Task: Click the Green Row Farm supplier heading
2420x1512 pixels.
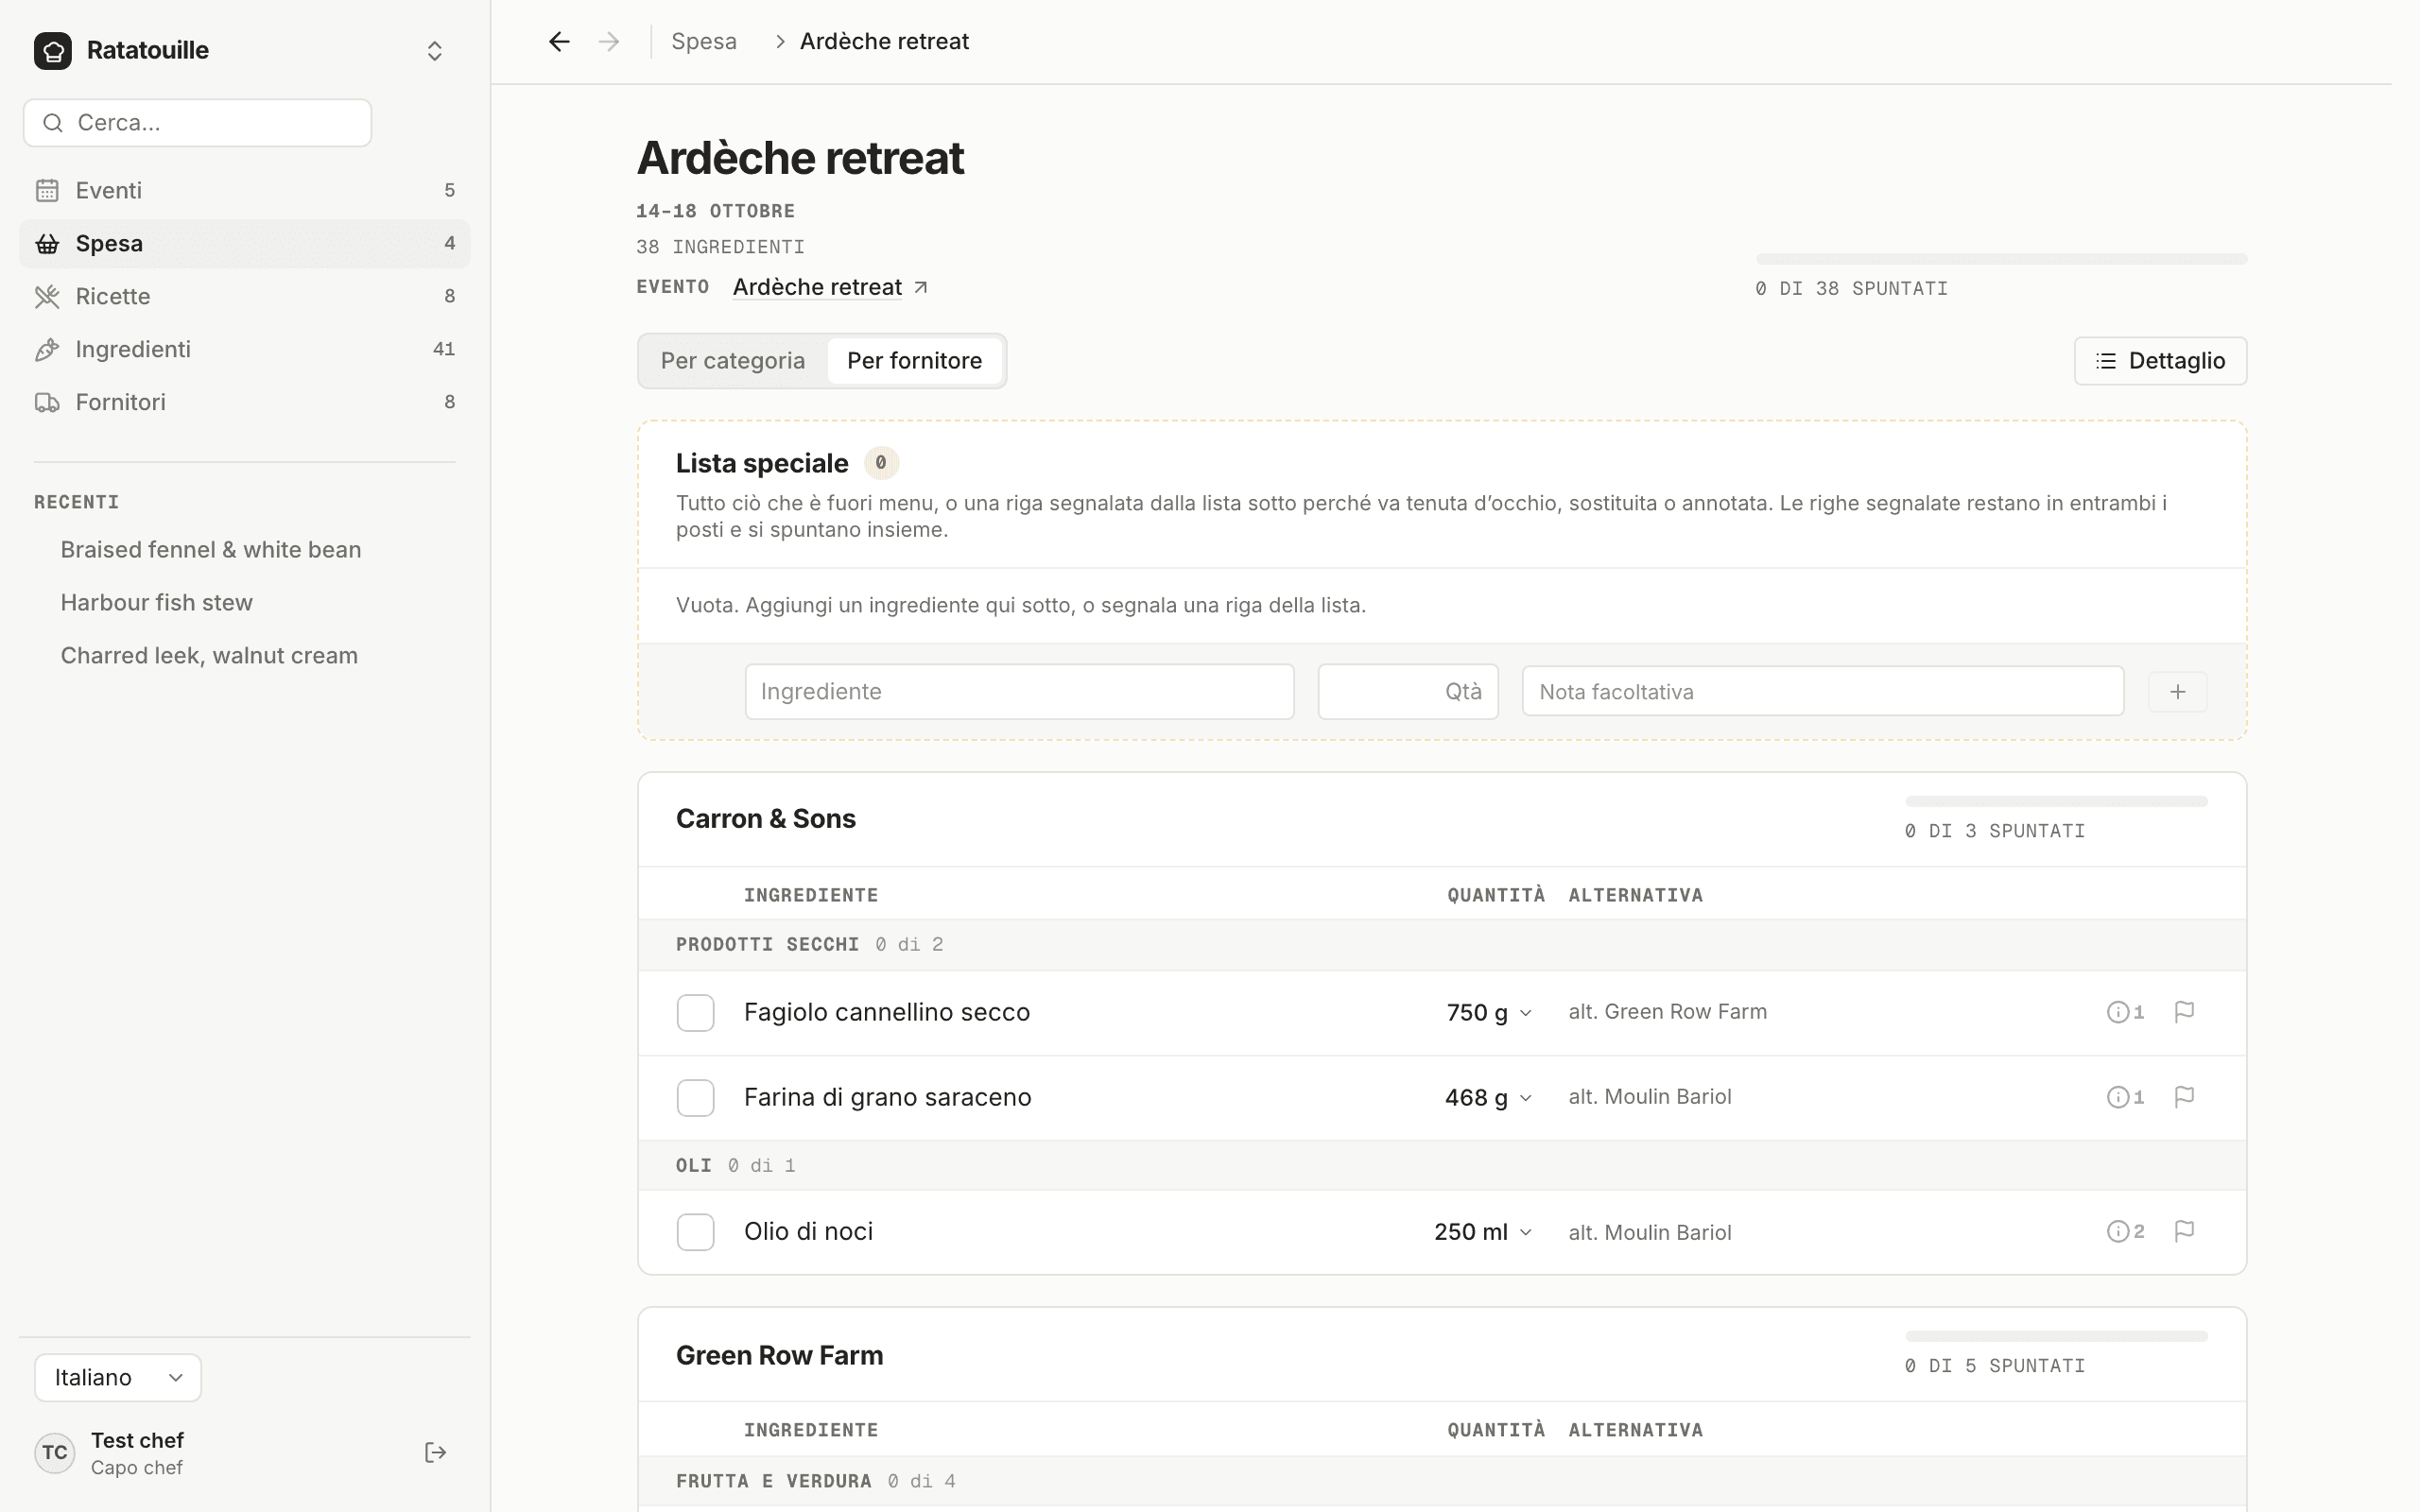Action: coord(780,1355)
